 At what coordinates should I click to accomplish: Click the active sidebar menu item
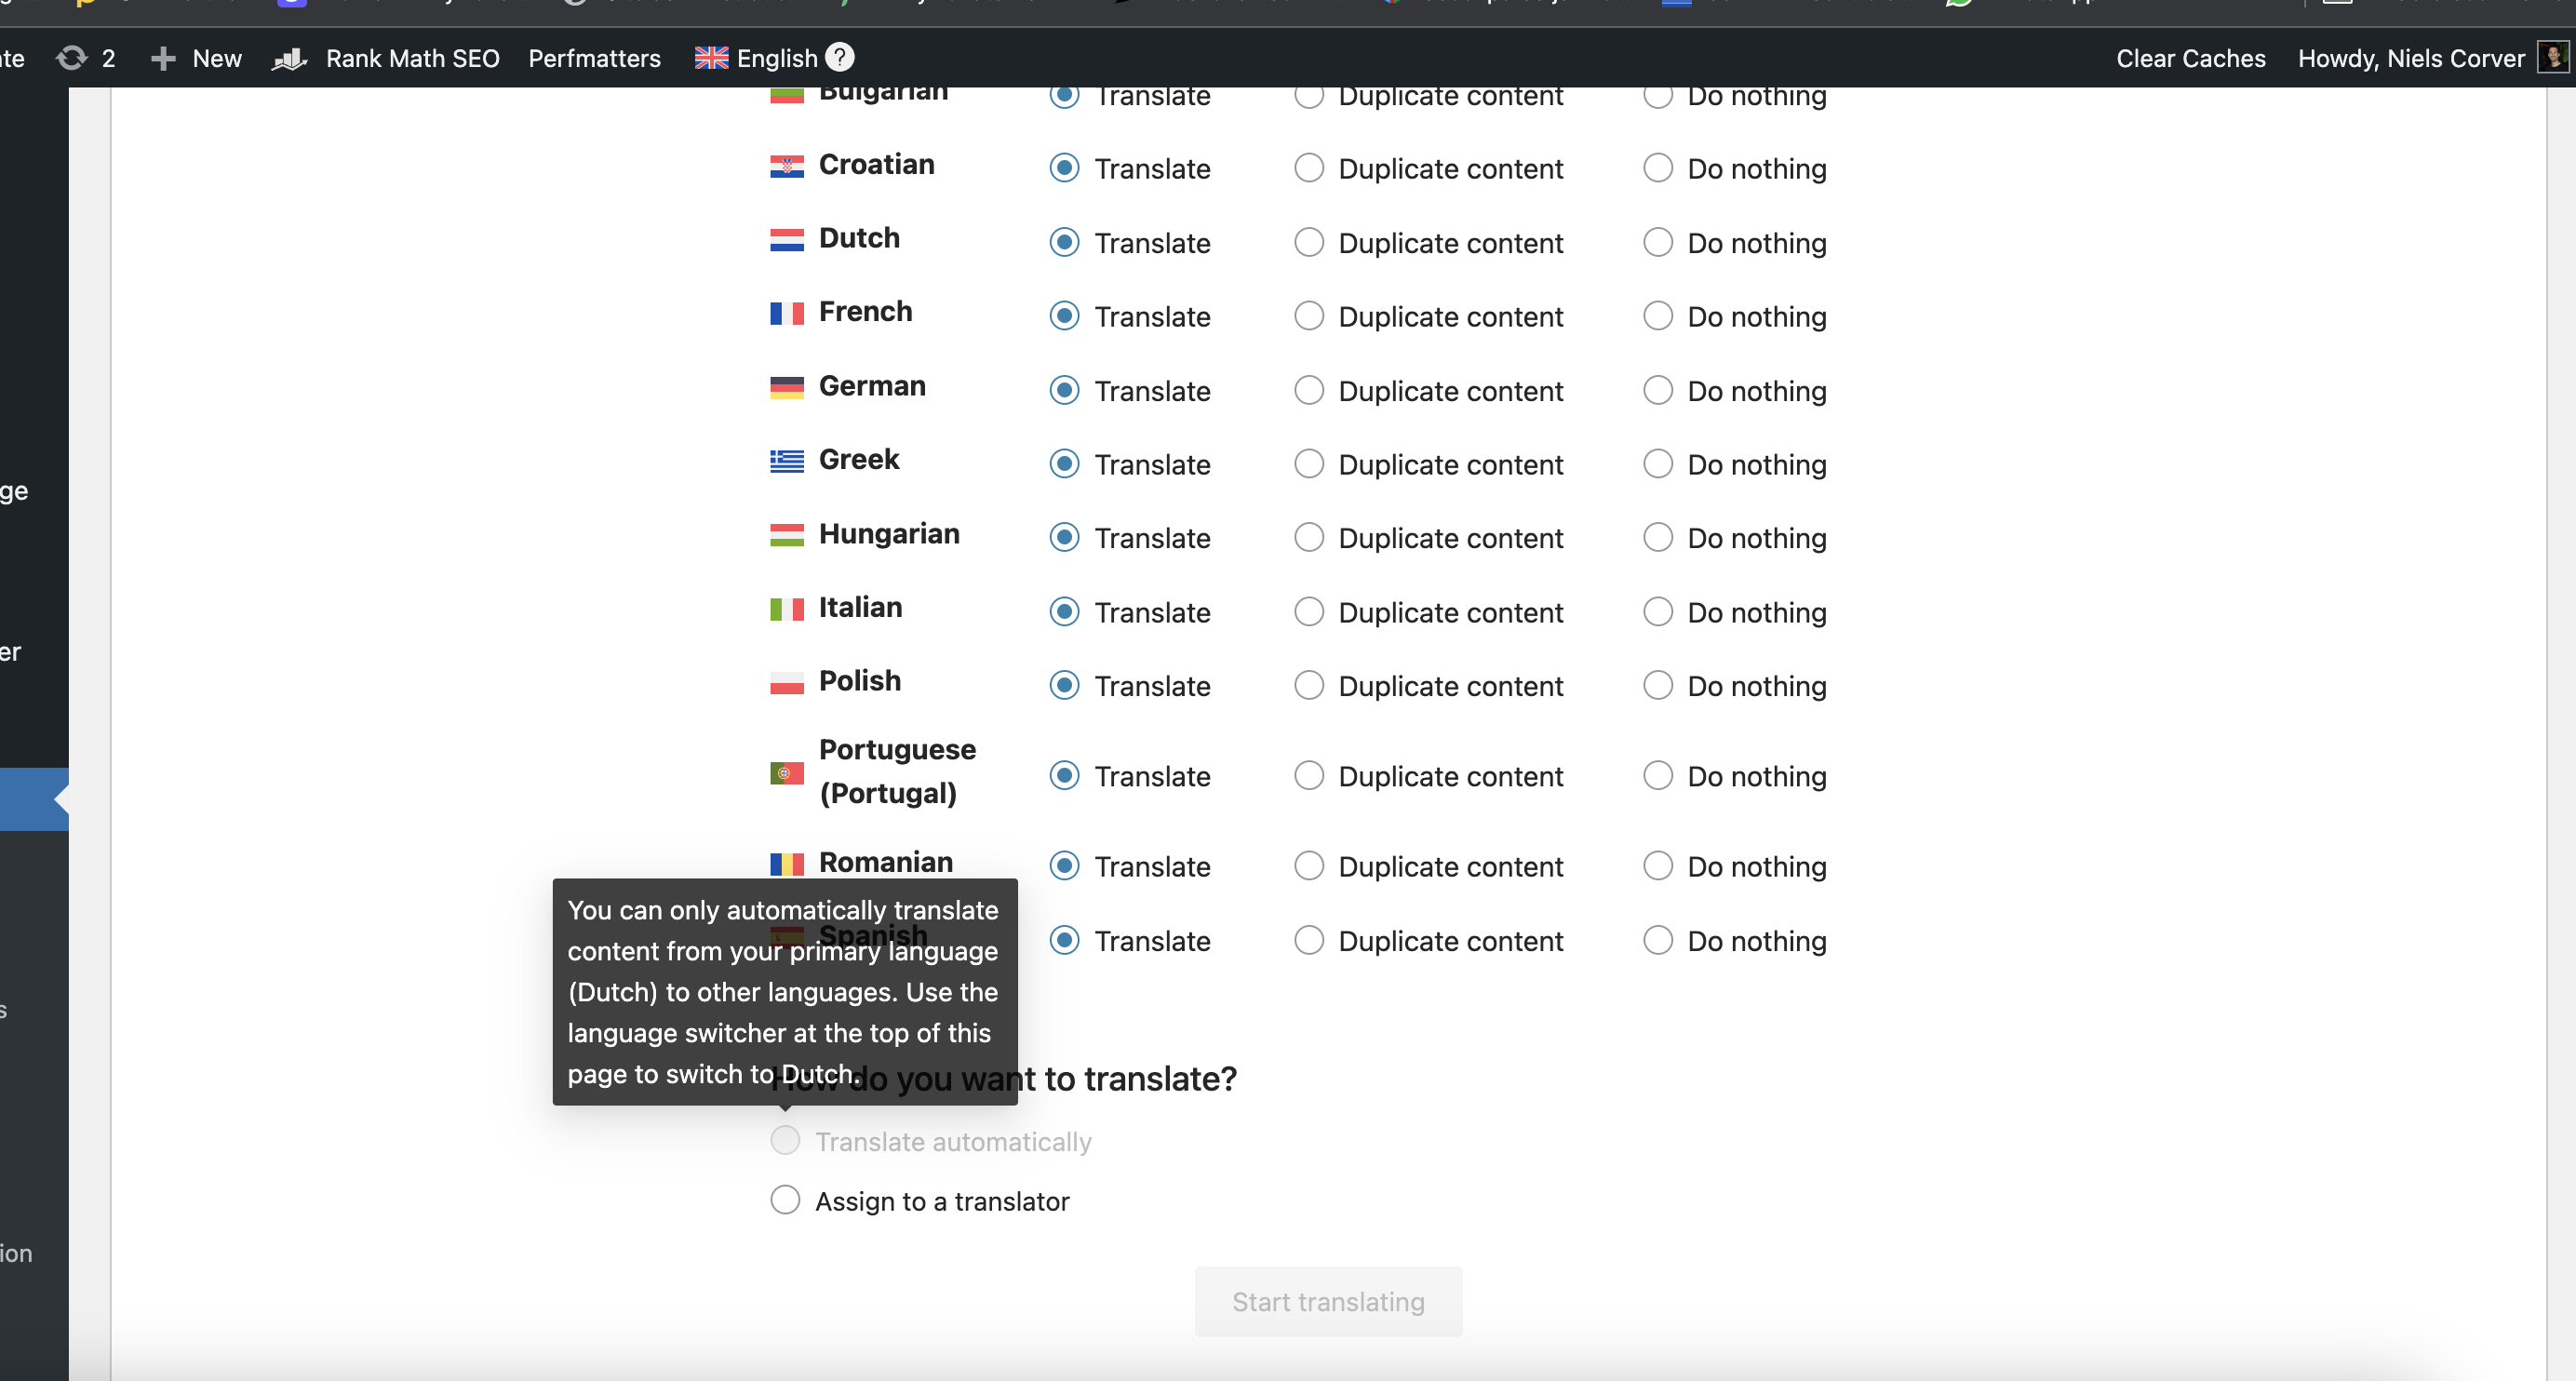[x=34, y=799]
